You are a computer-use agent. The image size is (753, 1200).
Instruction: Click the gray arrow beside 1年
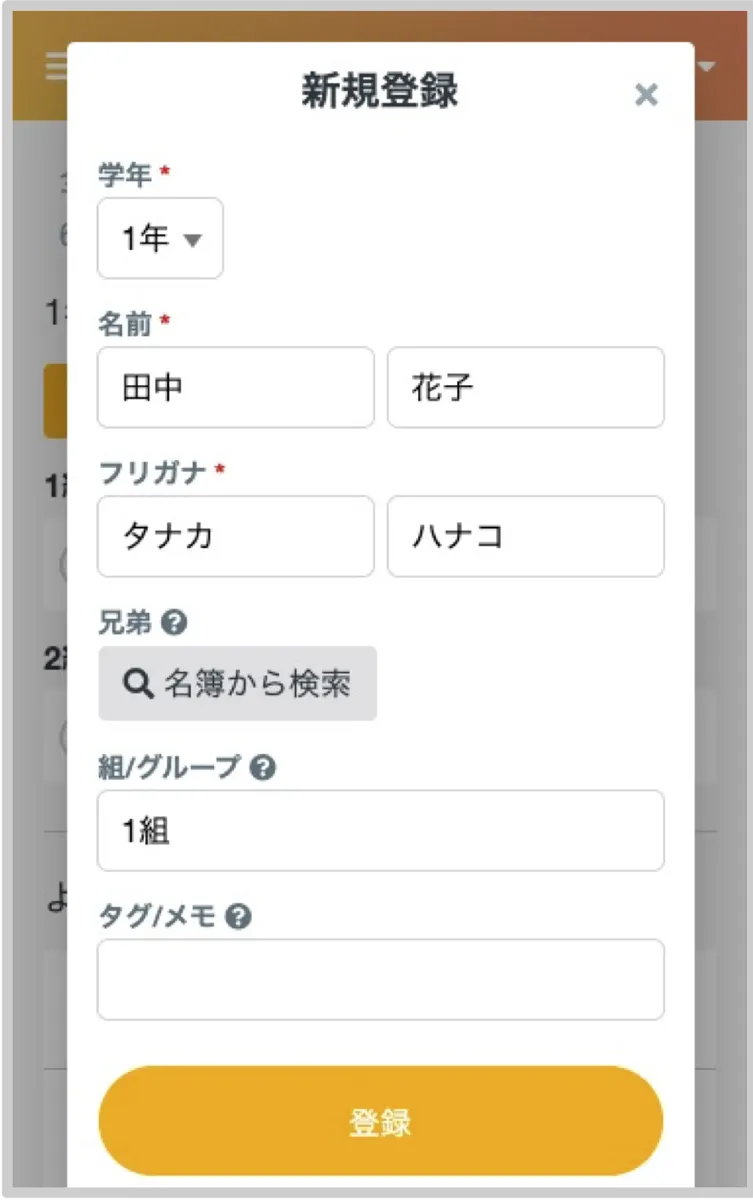pyautogui.click(x=193, y=240)
